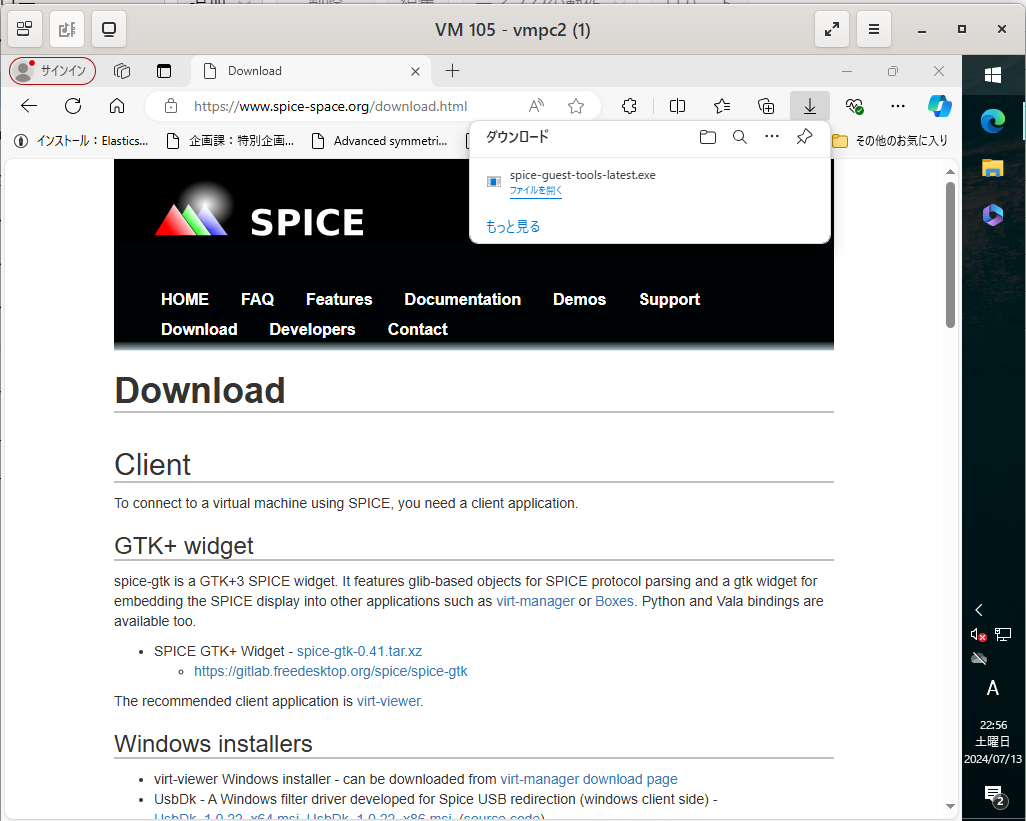Expand hidden icons in the system tray
This screenshot has height=821, width=1026.
point(978,610)
